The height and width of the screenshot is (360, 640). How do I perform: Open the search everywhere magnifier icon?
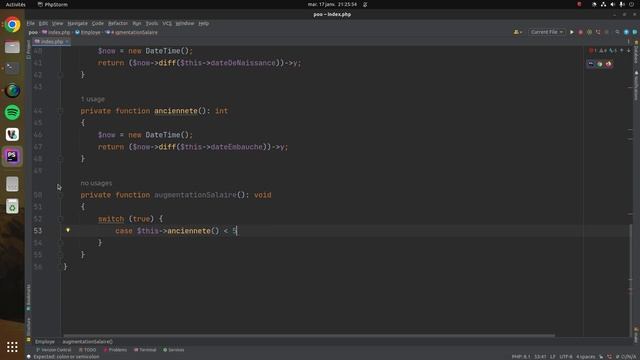point(617,32)
